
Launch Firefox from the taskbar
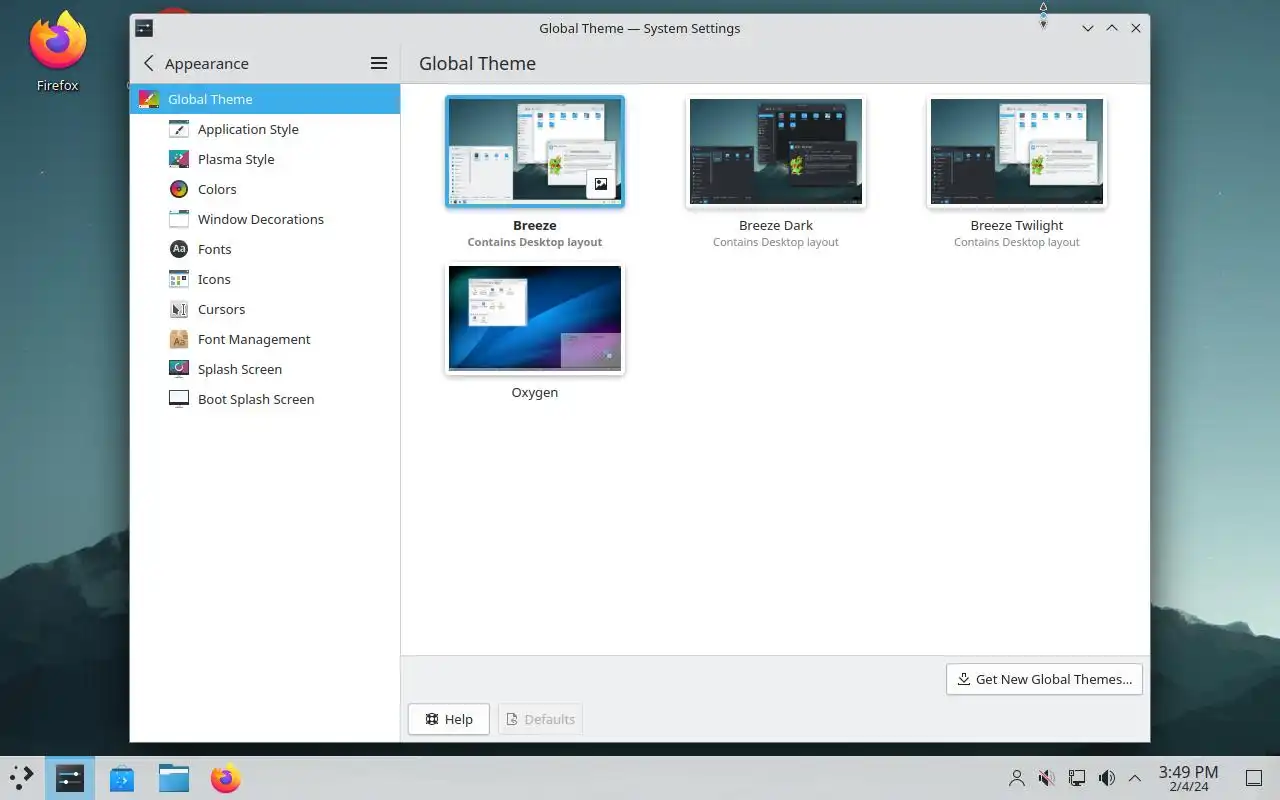coord(226,778)
